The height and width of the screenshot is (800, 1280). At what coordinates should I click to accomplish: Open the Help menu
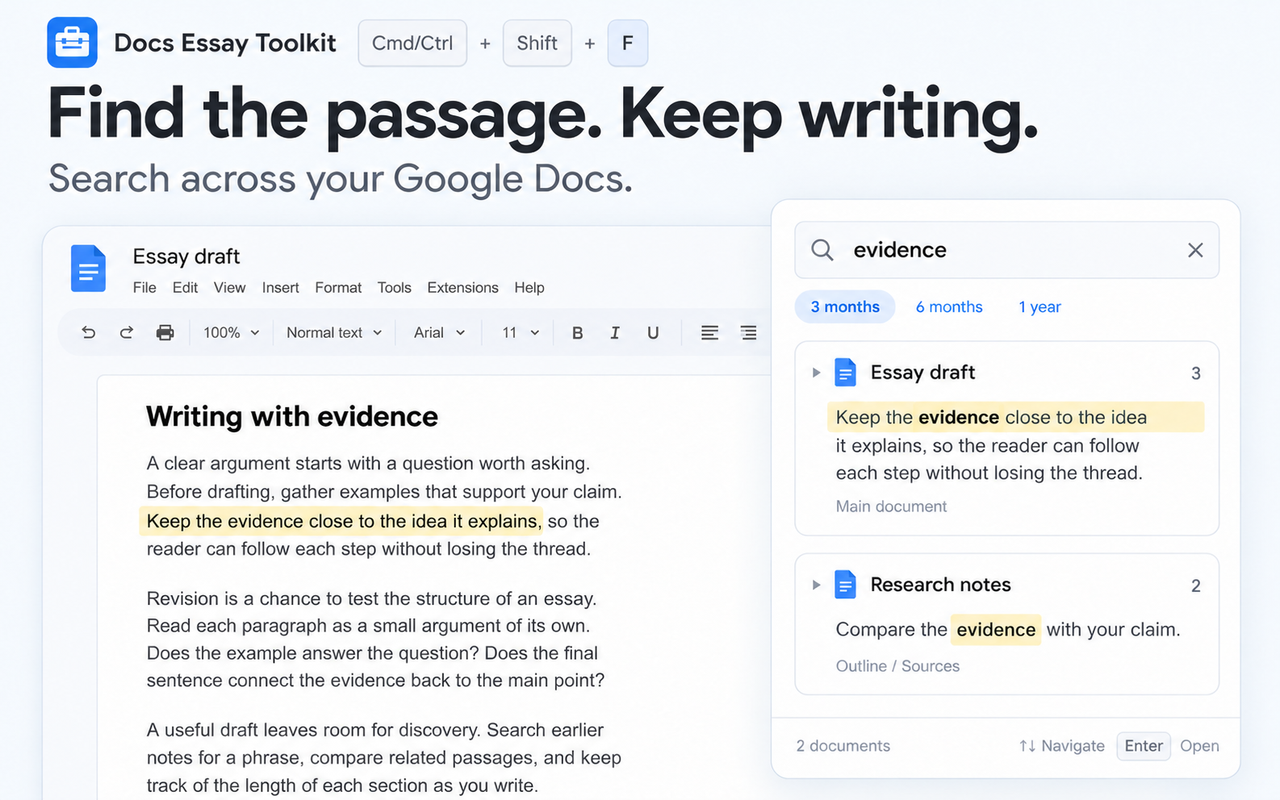[529, 288]
